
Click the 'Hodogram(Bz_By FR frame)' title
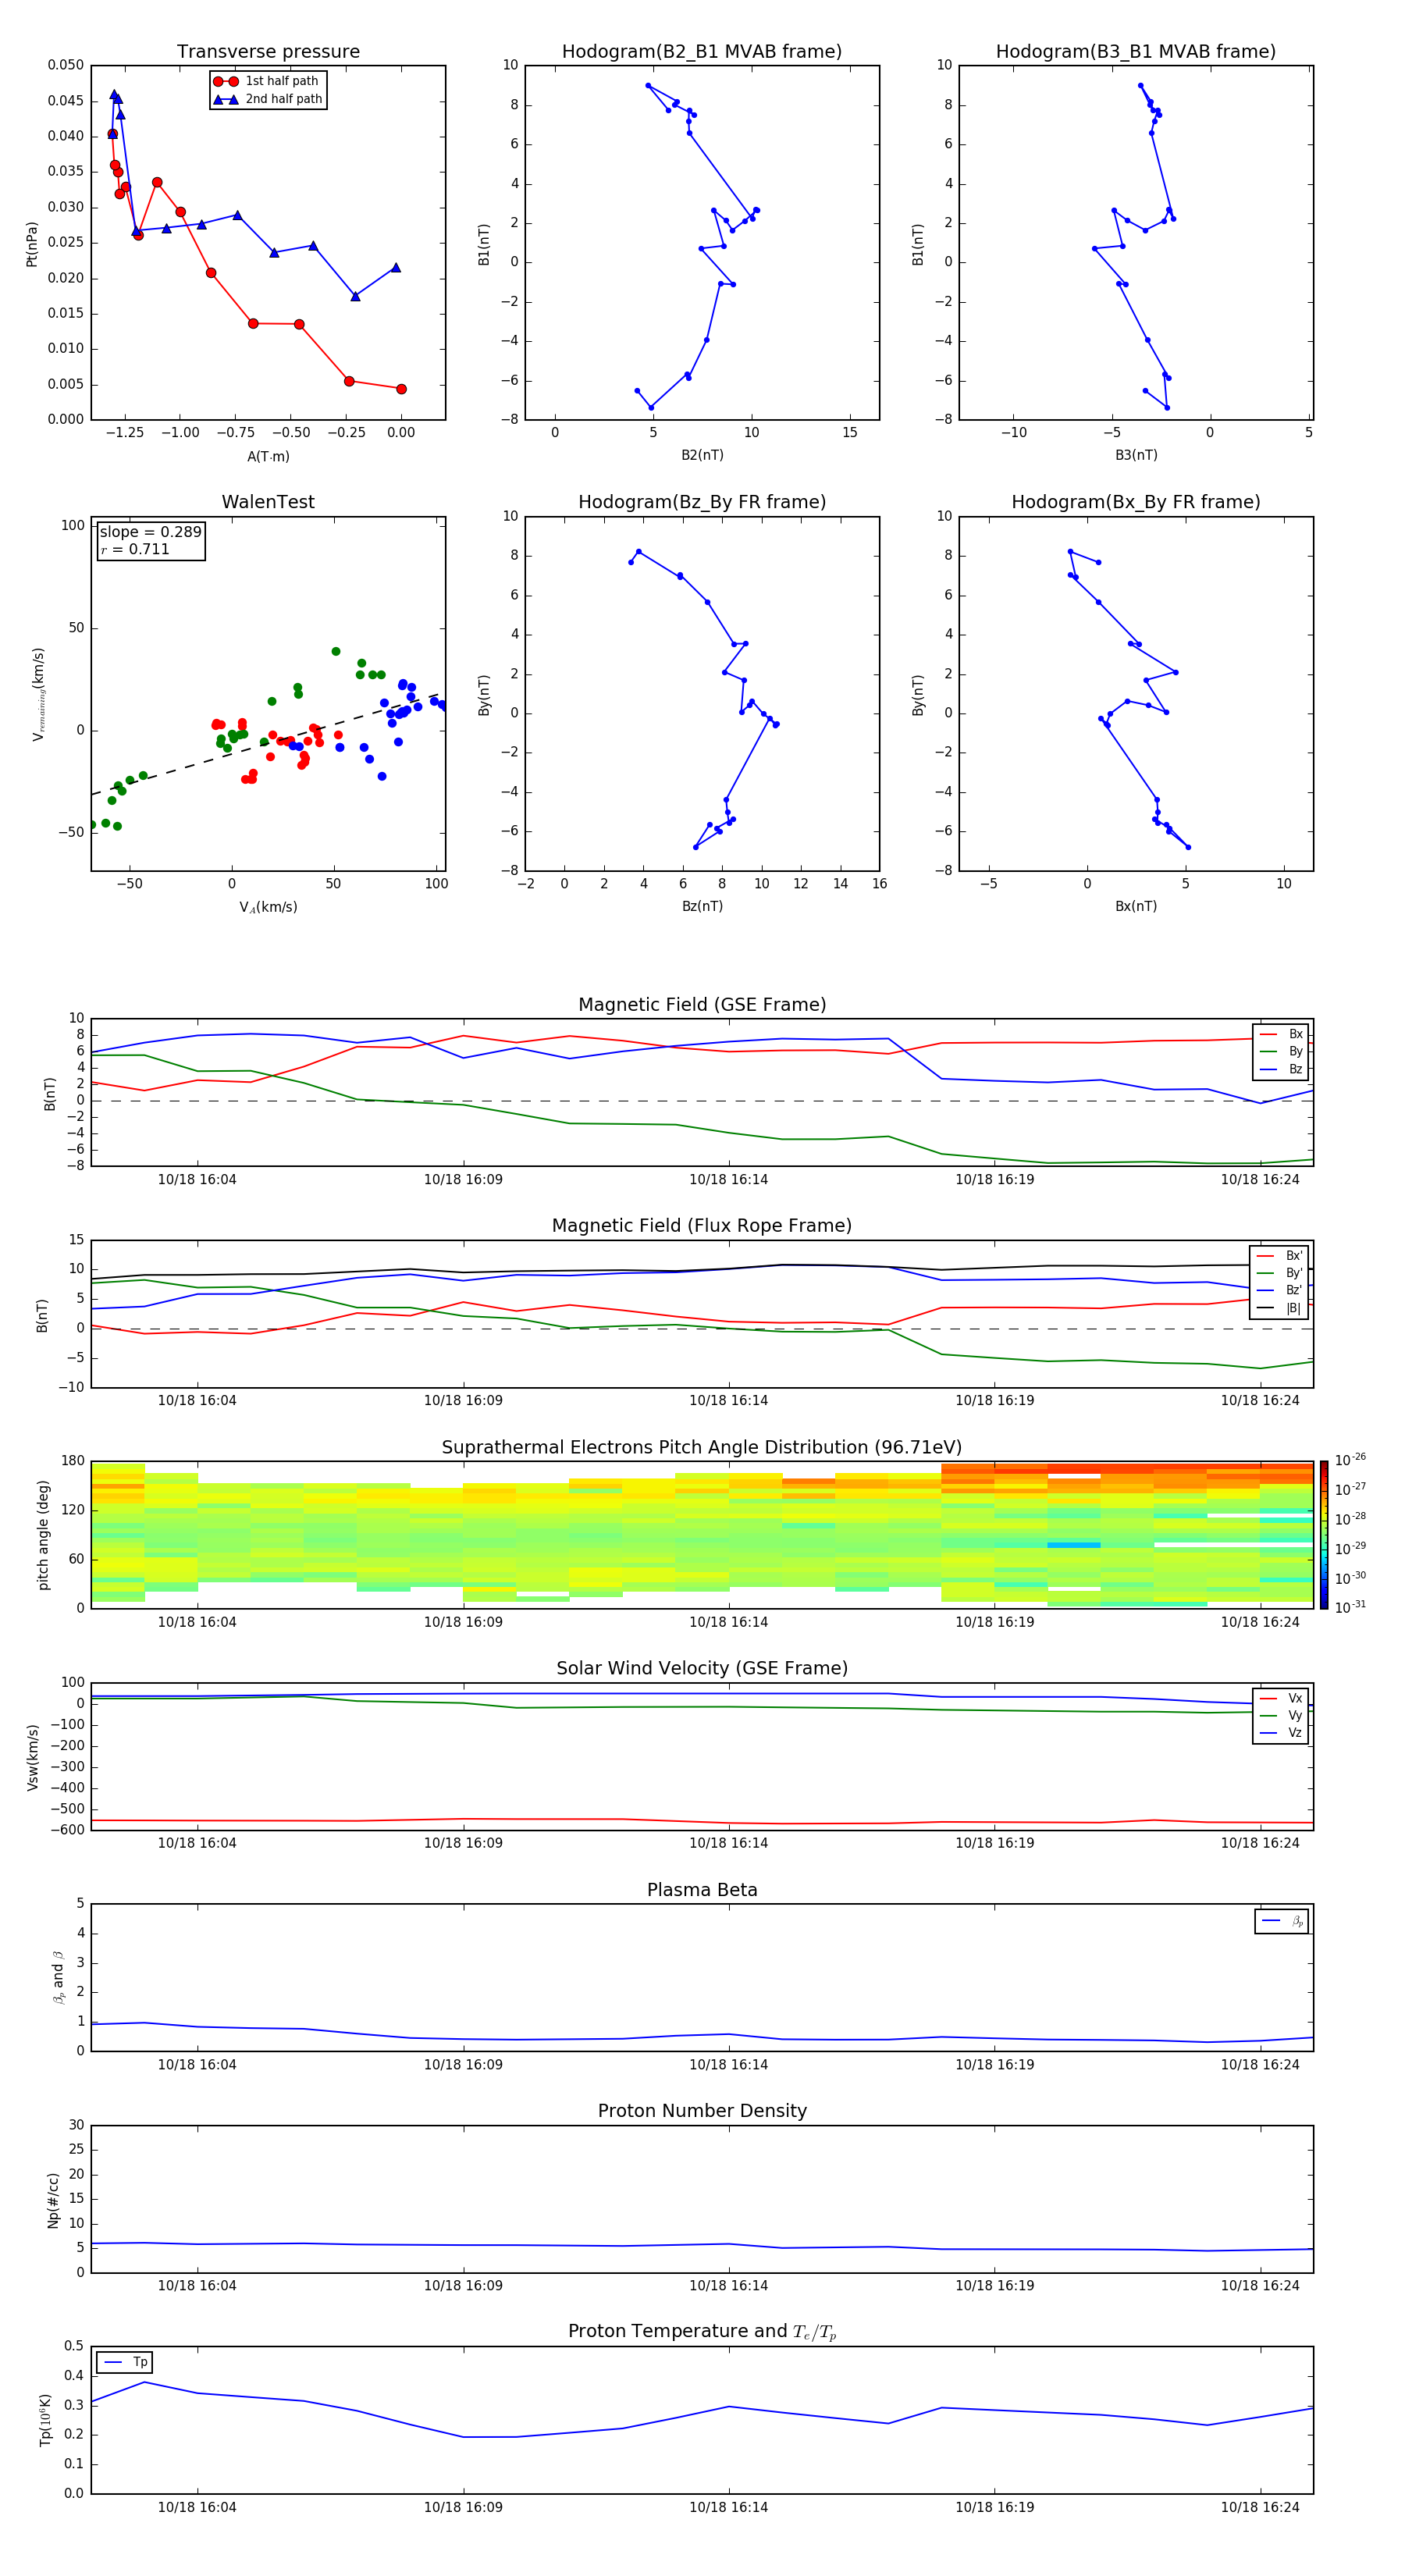tap(702, 502)
